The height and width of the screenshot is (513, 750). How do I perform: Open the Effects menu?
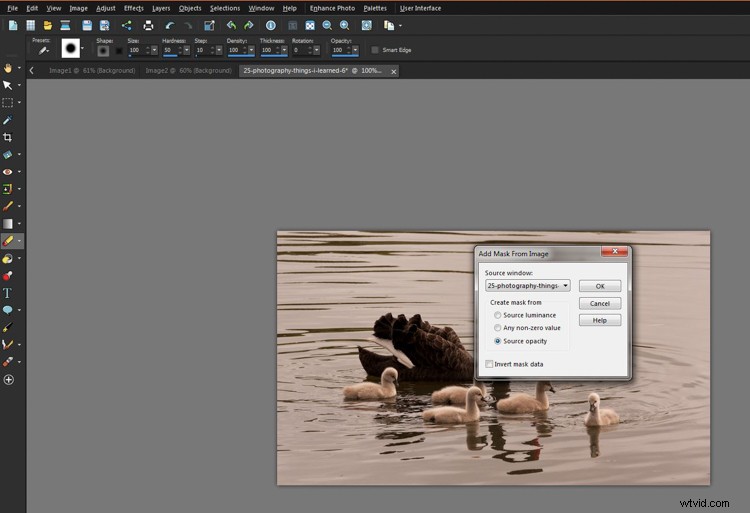[133, 8]
